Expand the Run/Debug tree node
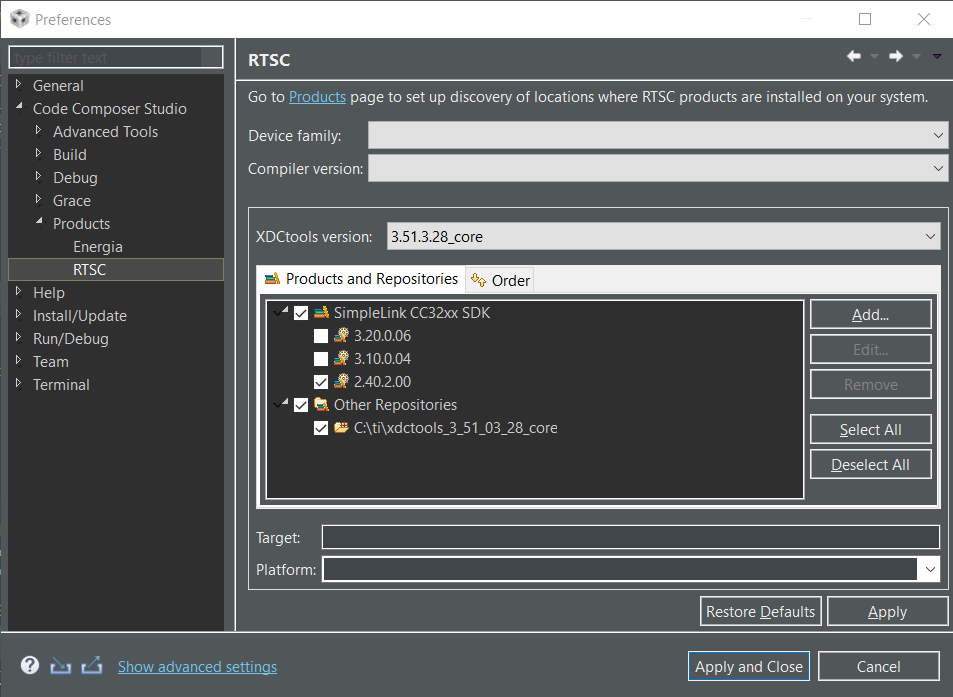The height and width of the screenshot is (697, 953). [x=18, y=337]
